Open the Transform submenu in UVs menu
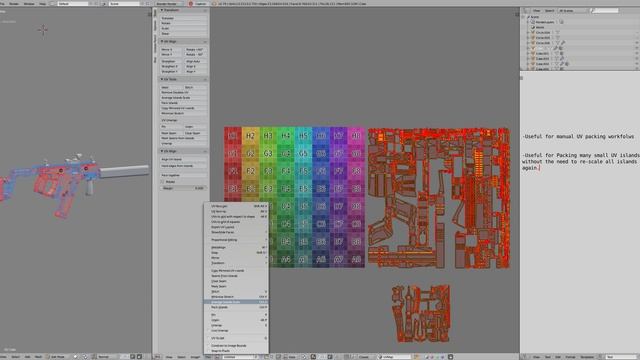640x360 pixels. (236, 263)
